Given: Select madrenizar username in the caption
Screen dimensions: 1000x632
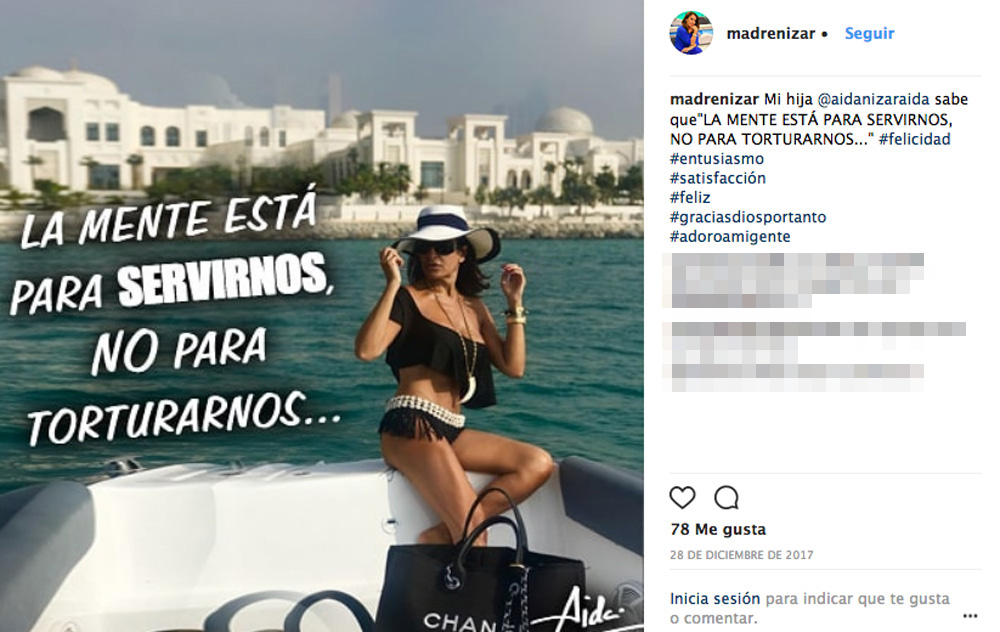Looking at the screenshot, I should [714, 99].
